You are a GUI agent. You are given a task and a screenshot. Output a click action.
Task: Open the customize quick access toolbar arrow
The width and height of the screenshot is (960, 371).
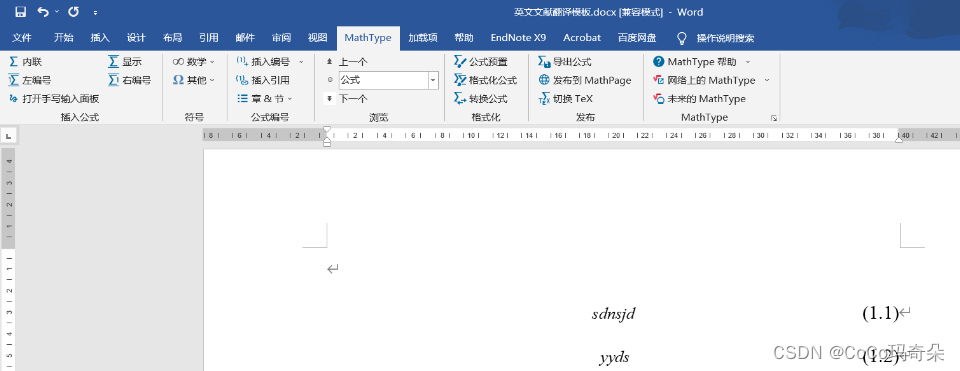[x=95, y=12]
